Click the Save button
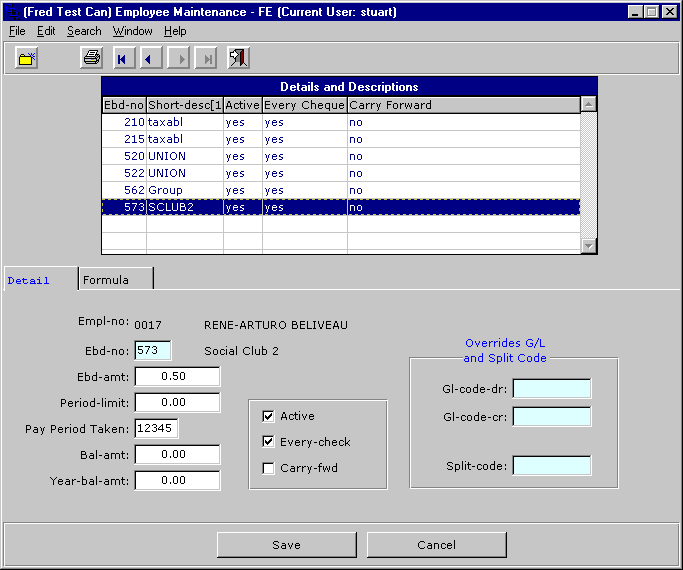 point(286,545)
